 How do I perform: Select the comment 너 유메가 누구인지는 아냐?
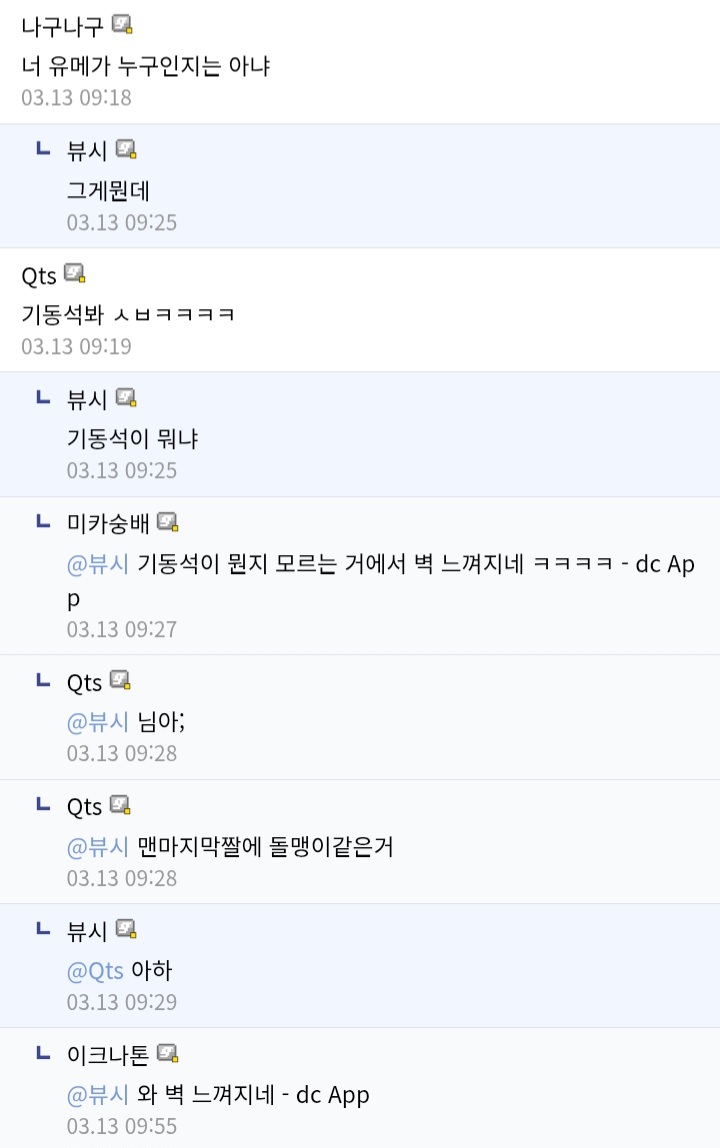click(146, 67)
